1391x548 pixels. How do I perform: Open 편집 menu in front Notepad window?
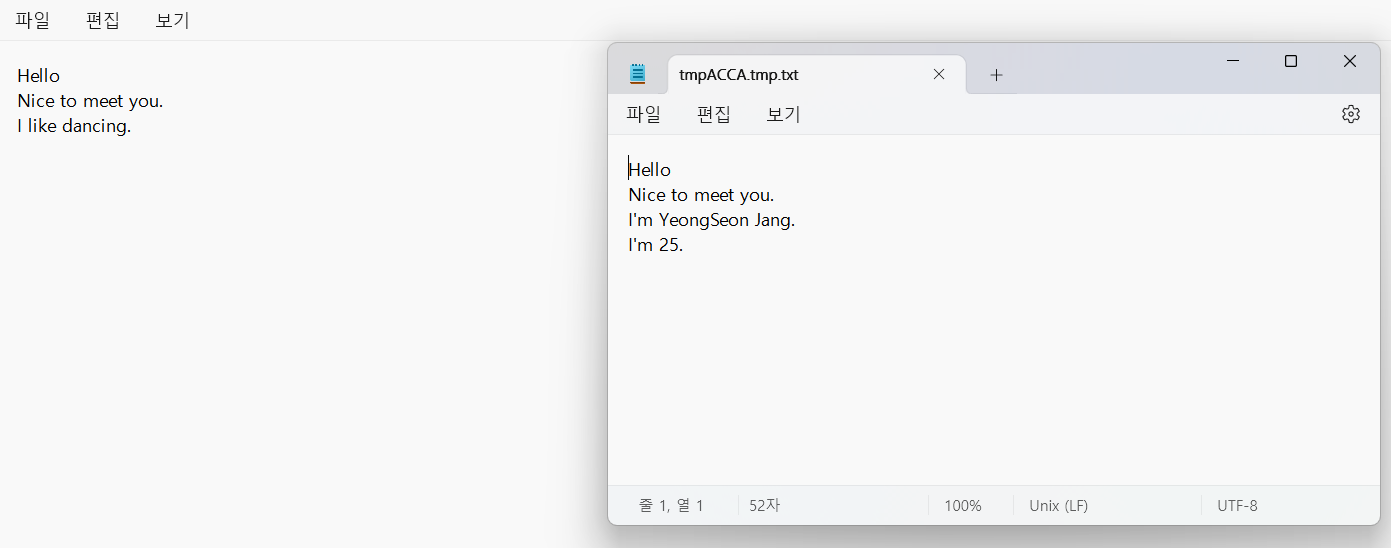click(714, 114)
